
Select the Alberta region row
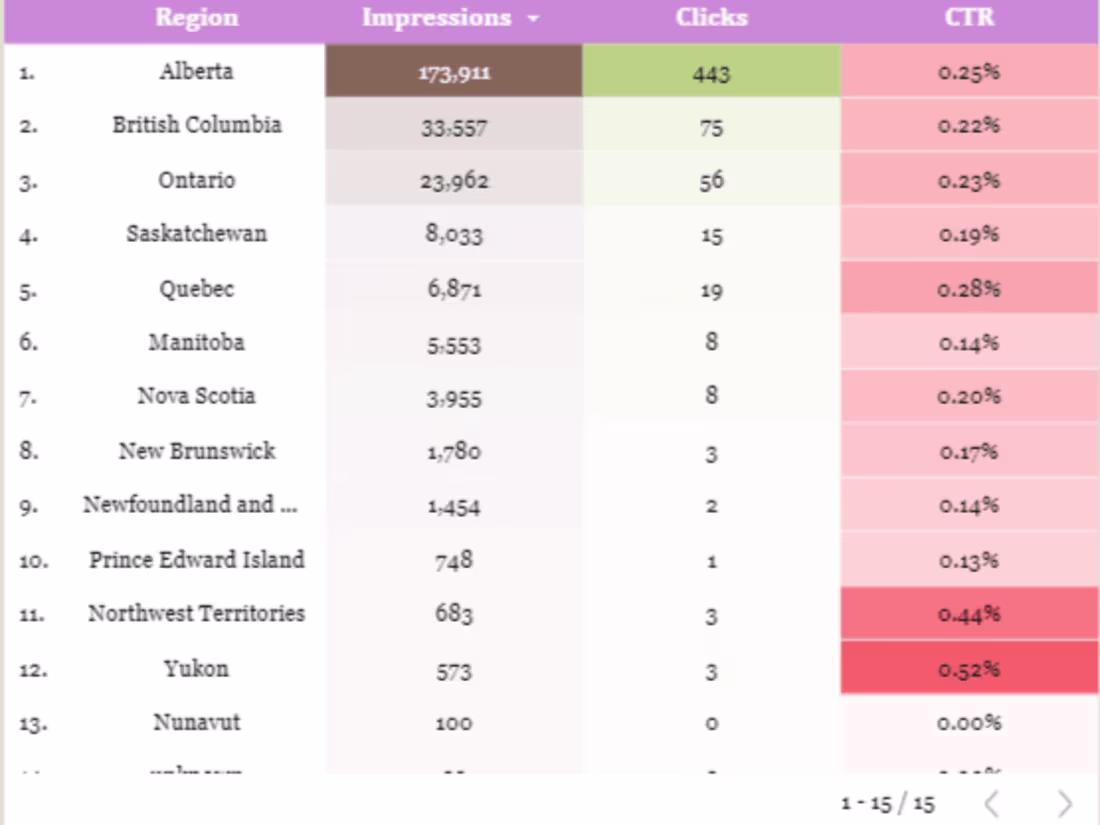[x=196, y=71]
